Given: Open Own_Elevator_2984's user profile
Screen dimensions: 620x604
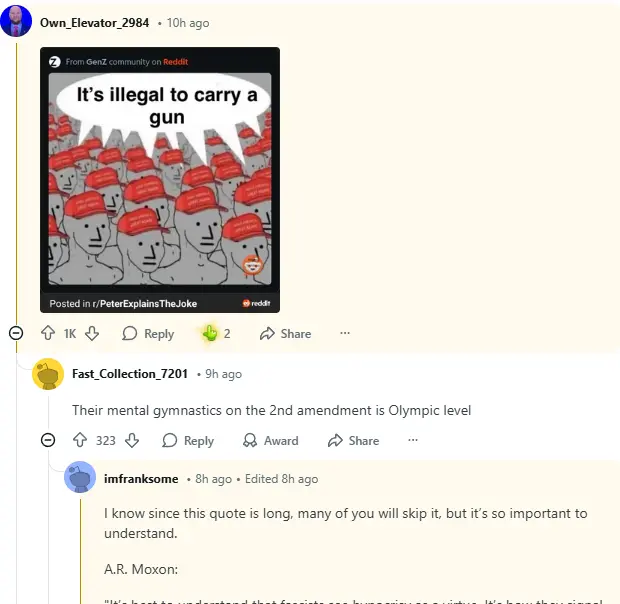Looking at the screenshot, I should [x=95, y=23].
